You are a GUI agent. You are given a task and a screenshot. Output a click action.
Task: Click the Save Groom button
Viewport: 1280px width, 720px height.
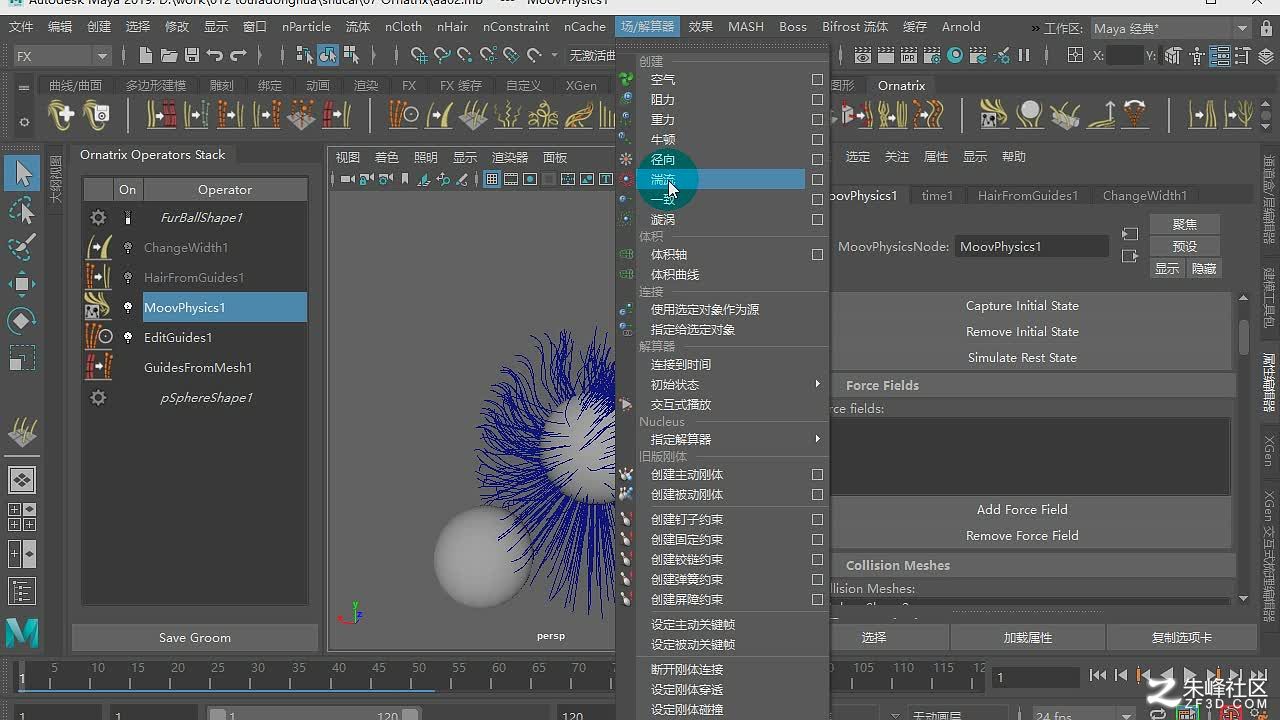(195, 638)
